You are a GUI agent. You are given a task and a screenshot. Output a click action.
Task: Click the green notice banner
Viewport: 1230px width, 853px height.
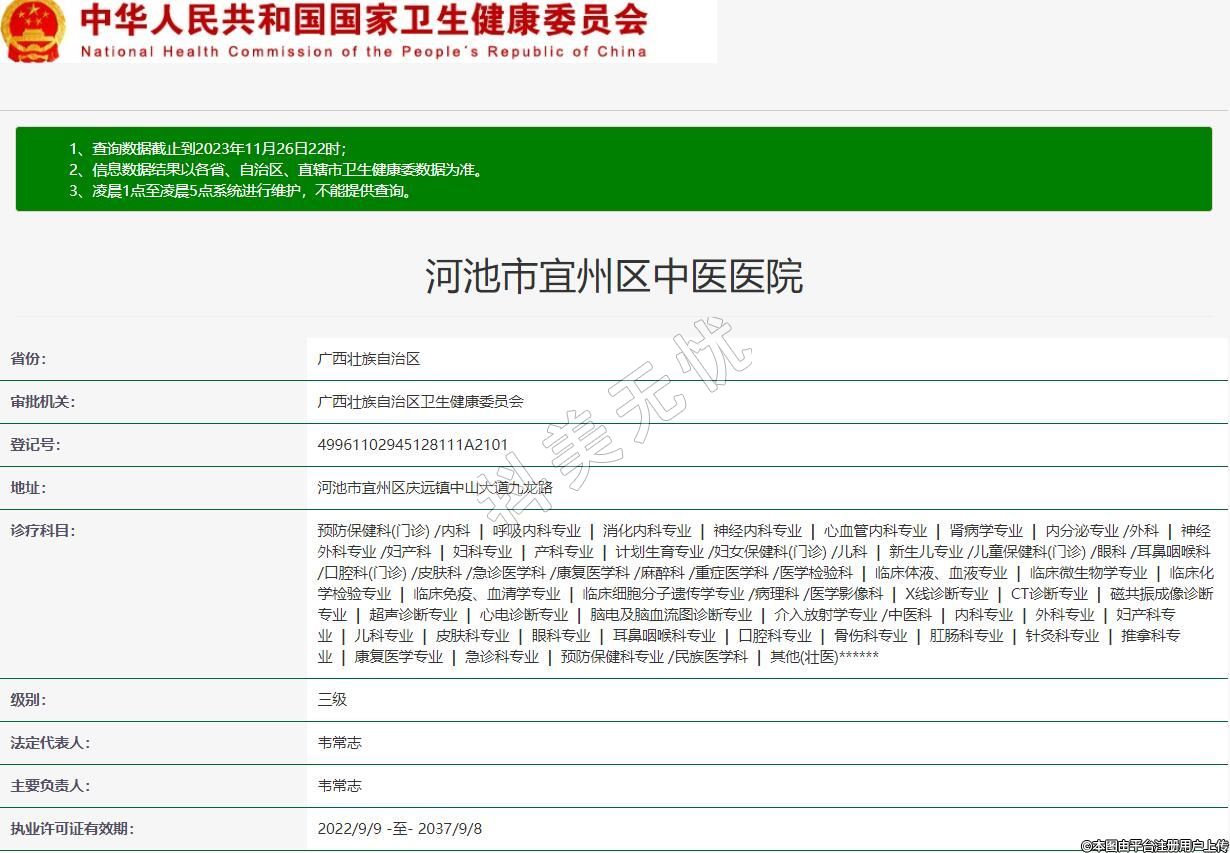613,168
